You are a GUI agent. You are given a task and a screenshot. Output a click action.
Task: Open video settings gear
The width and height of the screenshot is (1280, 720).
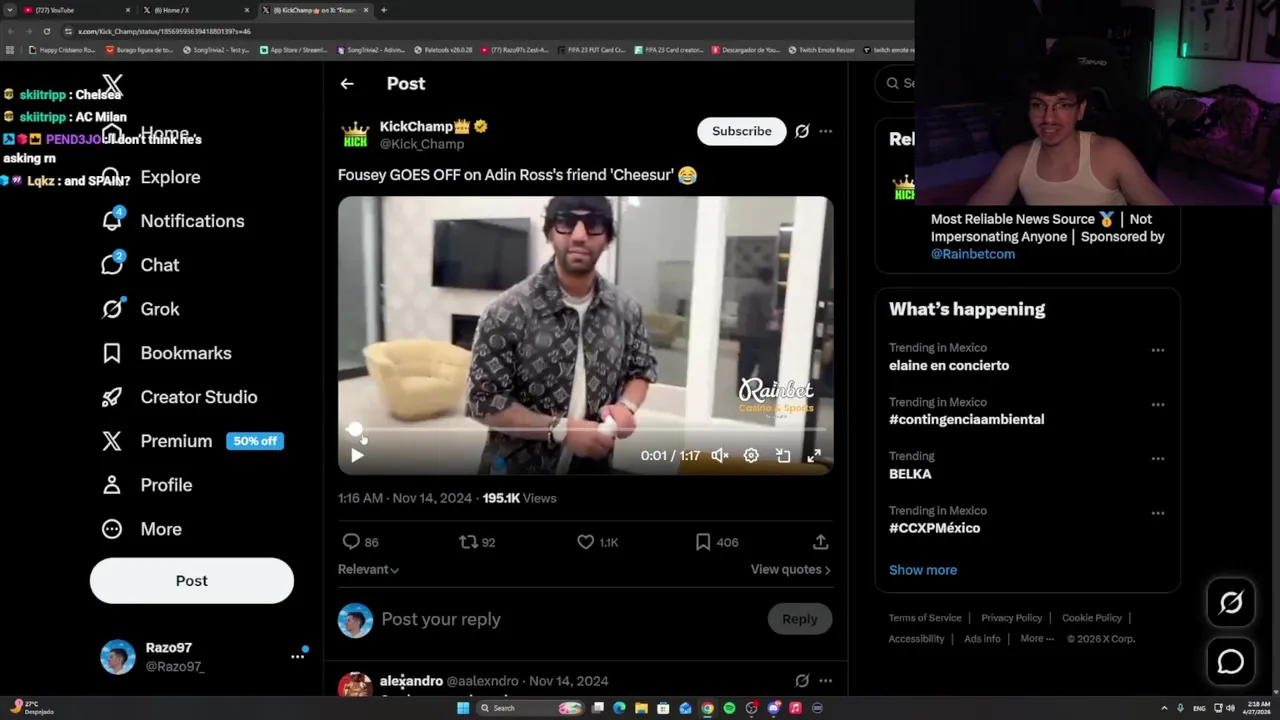pyautogui.click(x=751, y=456)
